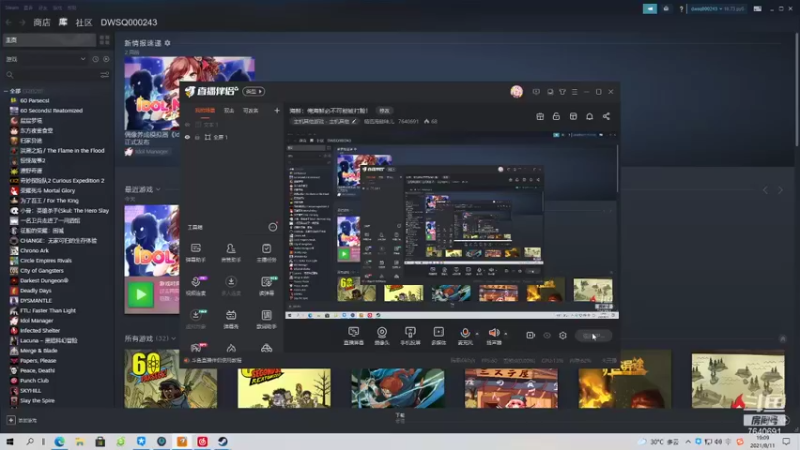Screen dimensions: 800x450
Task: Click Add a Game at Steam bottom left
Action: point(21,420)
